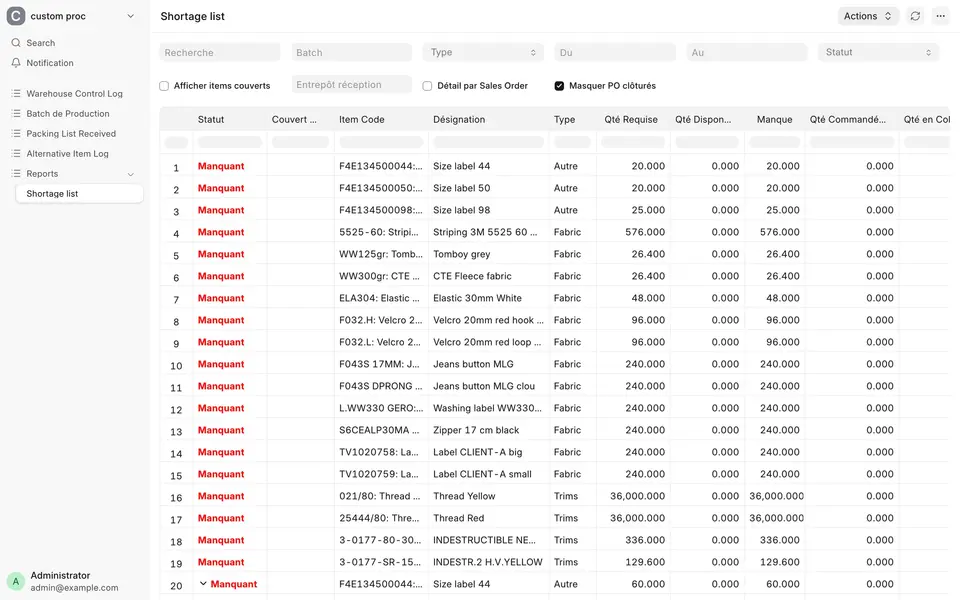The width and height of the screenshot is (960, 600).
Task: Click the Notification bell icon
Action: (16, 63)
